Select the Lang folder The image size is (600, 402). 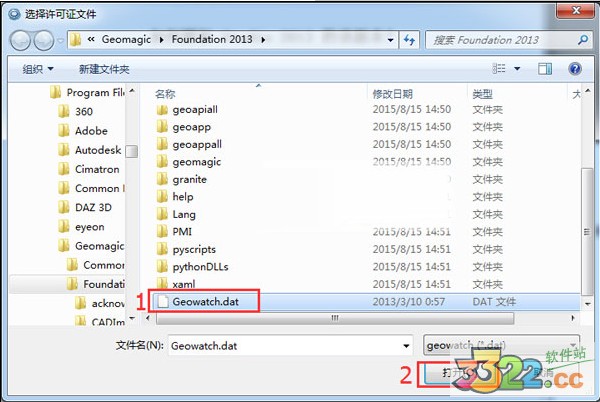coord(184,215)
